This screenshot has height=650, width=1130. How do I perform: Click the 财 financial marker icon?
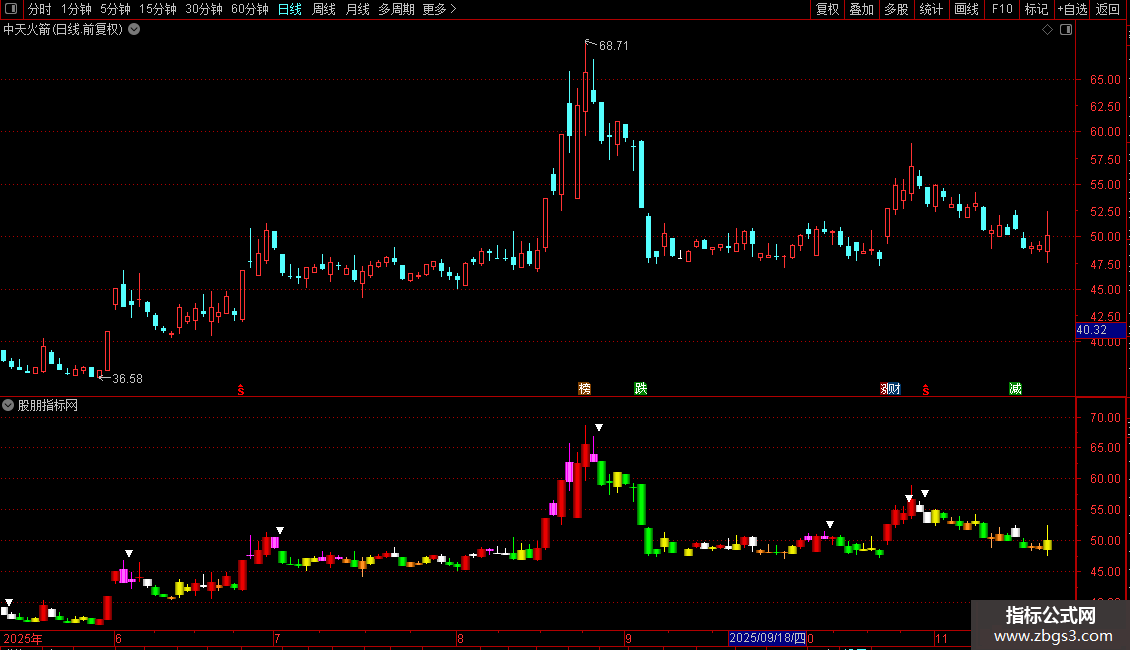click(x=896, y=389)
